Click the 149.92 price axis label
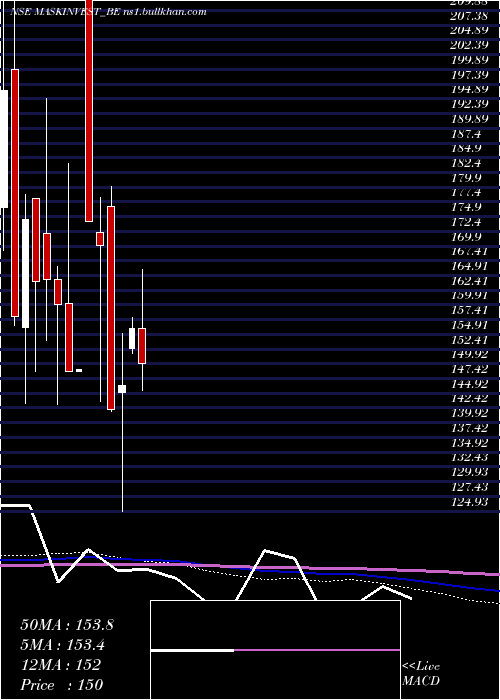The height and width of the screenshot is (700, 500). (x=471, y=354)
